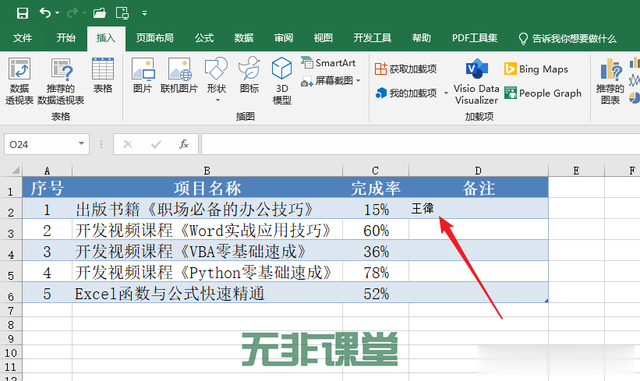Select the 插入 ribbon tab

coord(106,38)
